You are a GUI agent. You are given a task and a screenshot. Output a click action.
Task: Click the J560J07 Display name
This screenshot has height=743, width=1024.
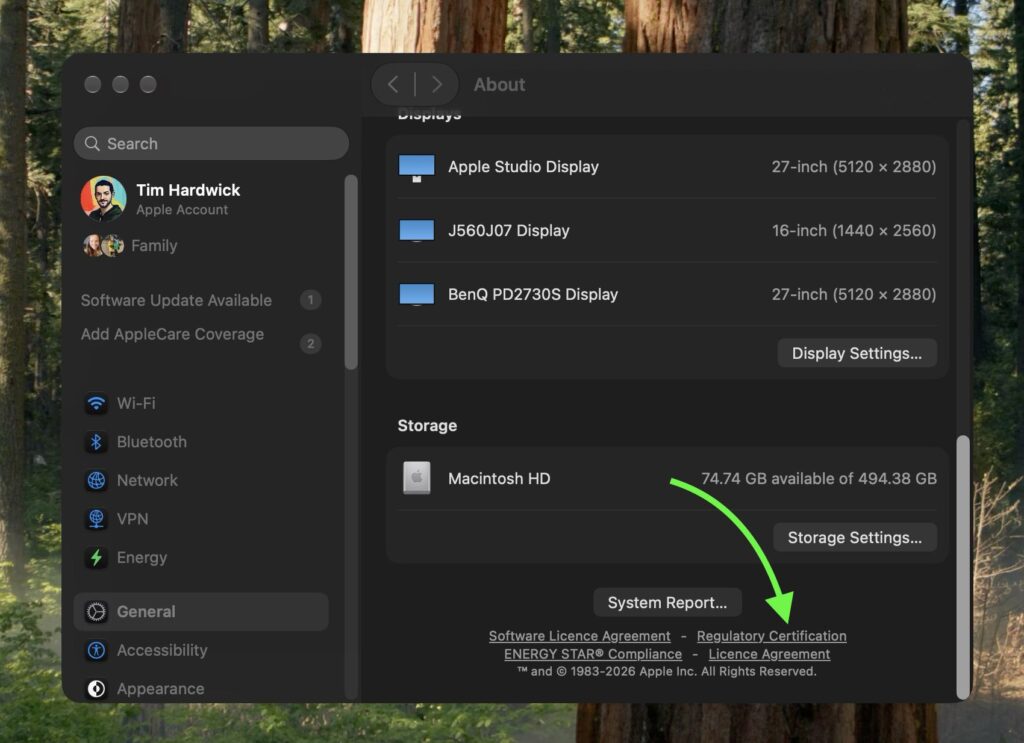[509, 230]
